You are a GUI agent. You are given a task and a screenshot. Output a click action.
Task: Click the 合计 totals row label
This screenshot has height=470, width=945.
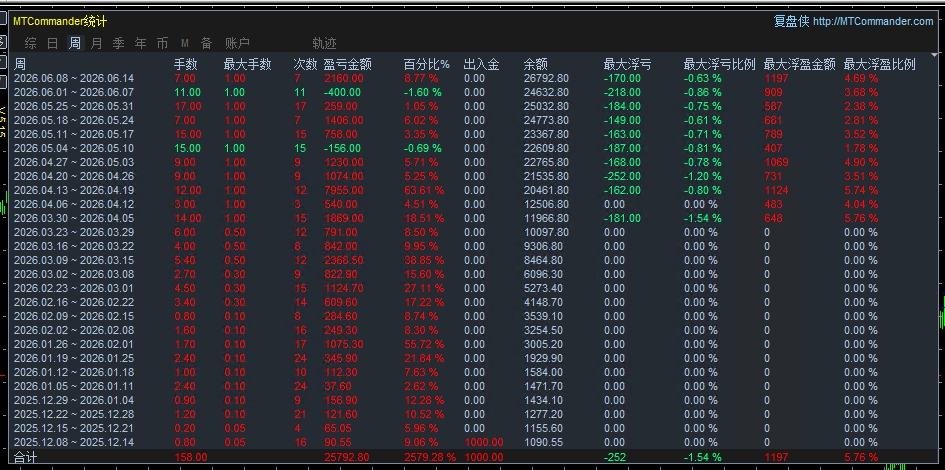coord(25,457)
